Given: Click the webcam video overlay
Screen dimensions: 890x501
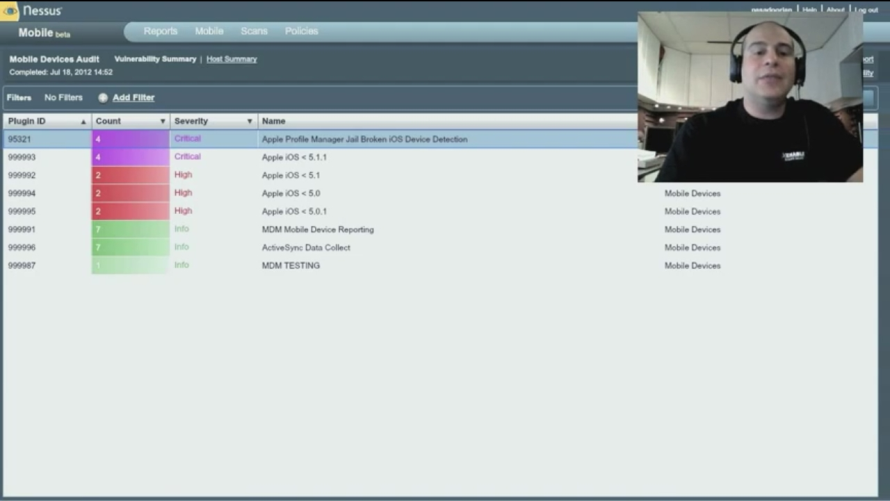Looking at the screenshot, I should [750, 96].
